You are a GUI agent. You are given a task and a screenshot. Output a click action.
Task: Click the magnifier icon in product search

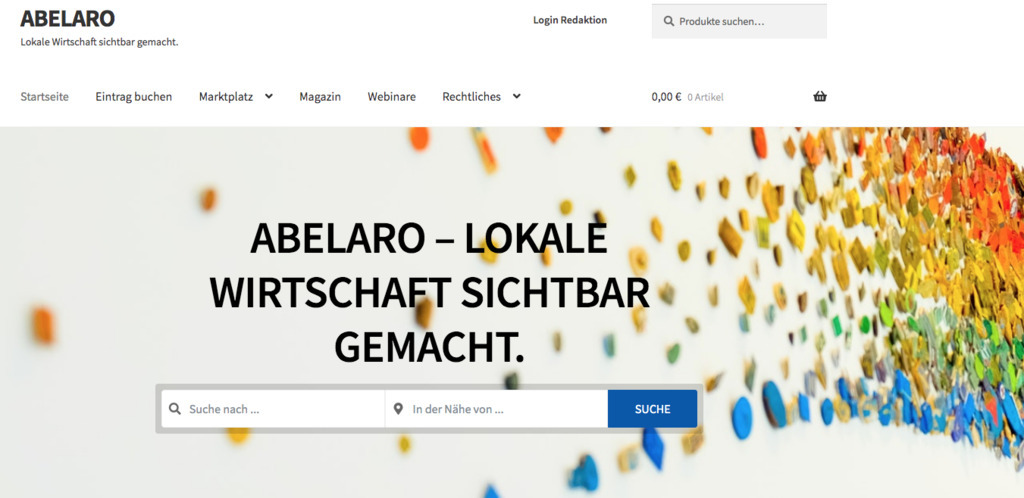point(668,21)
